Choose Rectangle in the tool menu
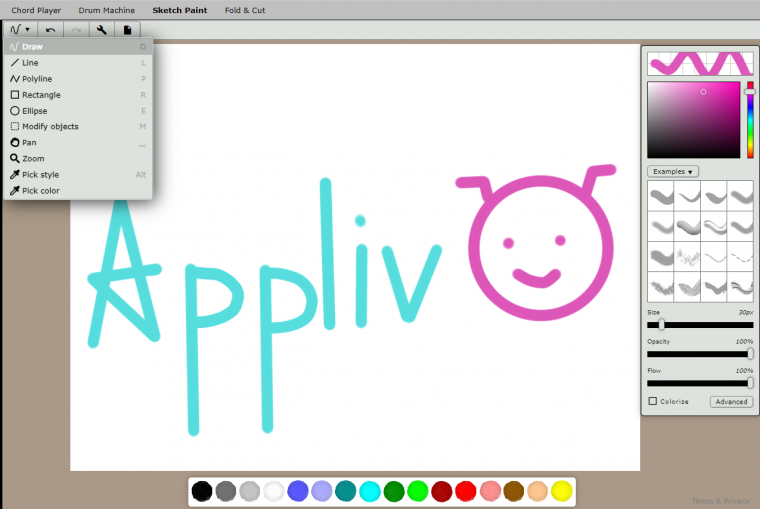760x509 pixels. pos(78,95)
